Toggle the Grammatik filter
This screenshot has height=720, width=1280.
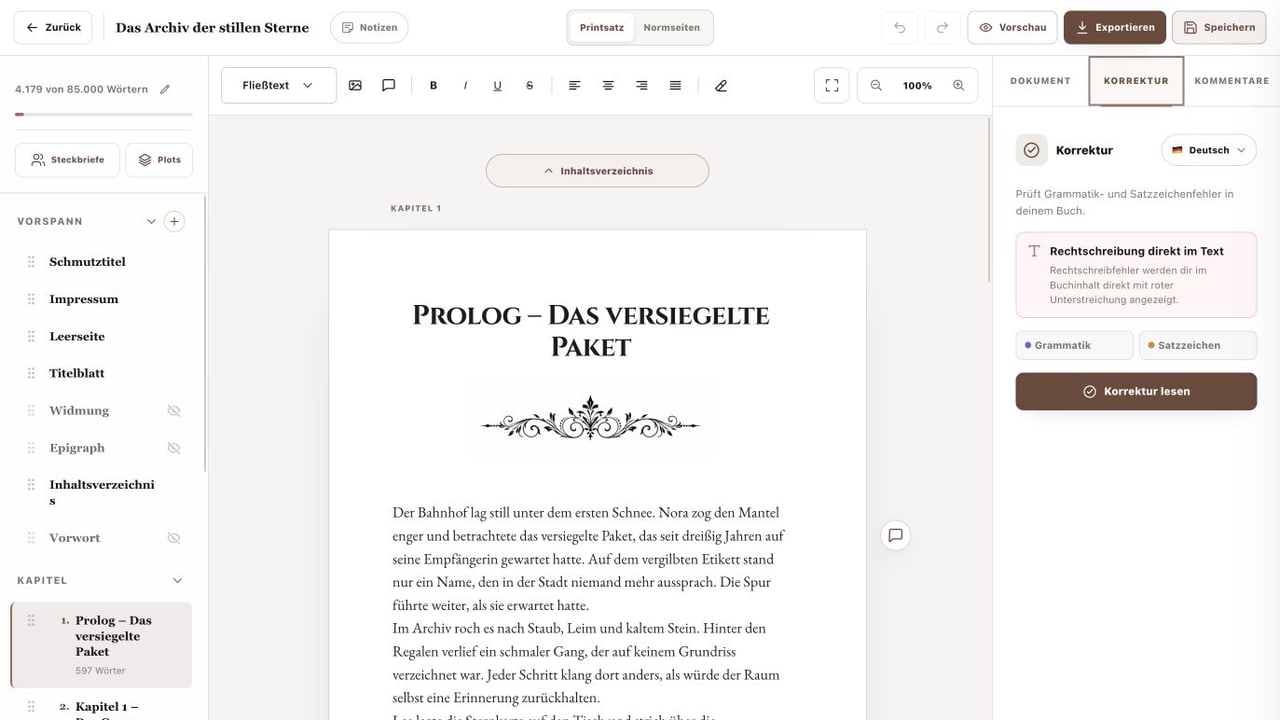(x=1074, y=345)
